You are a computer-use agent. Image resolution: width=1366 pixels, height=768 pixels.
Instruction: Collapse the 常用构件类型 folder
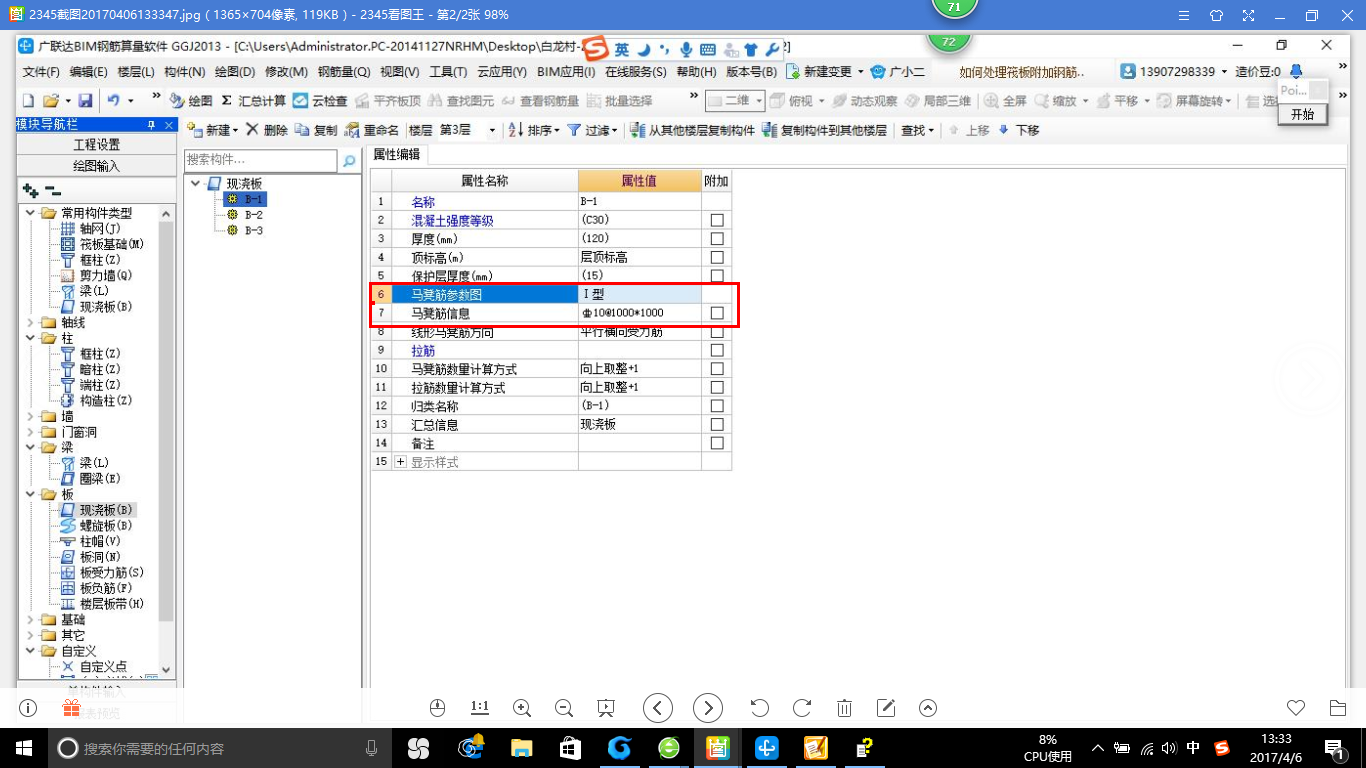[28, 213]
